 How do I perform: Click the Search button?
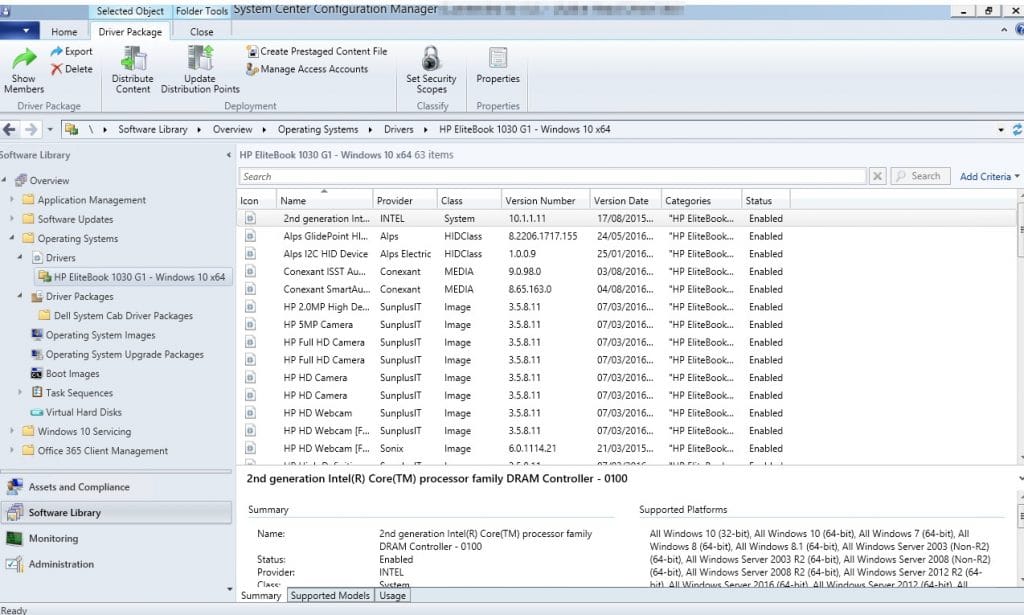[x=920, y=176]
